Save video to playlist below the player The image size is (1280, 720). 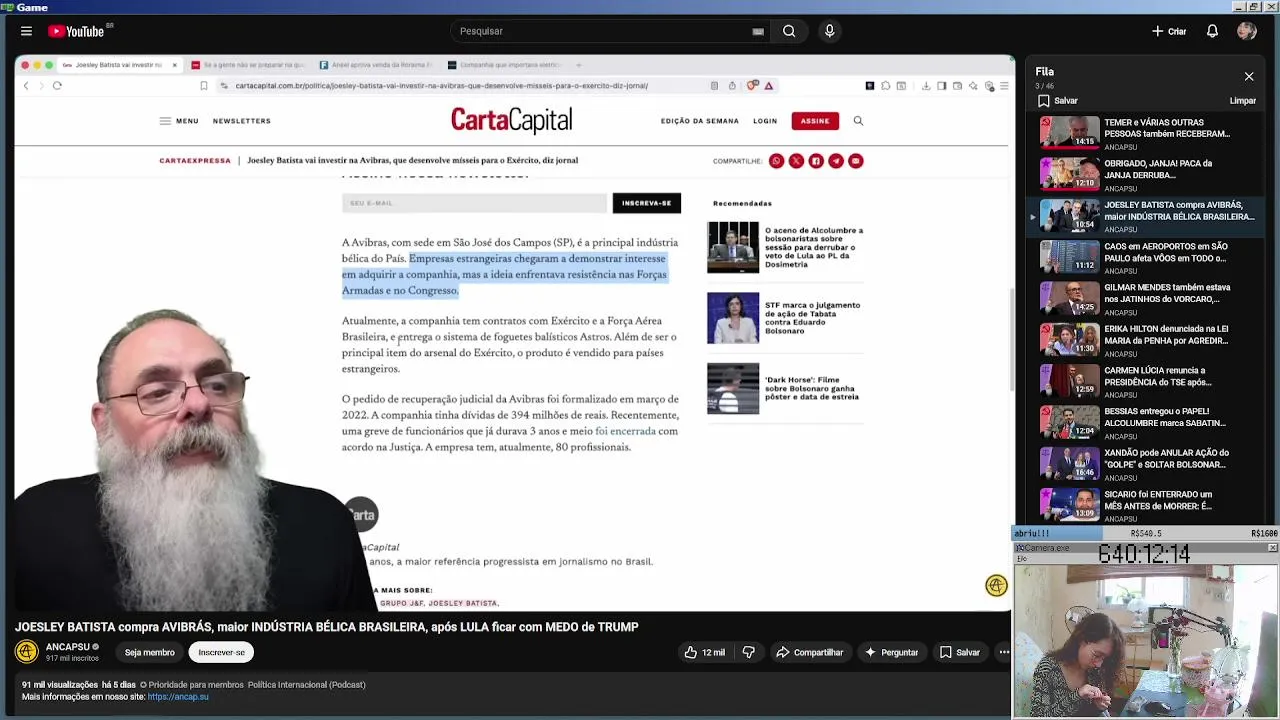[x=959, y=652]
